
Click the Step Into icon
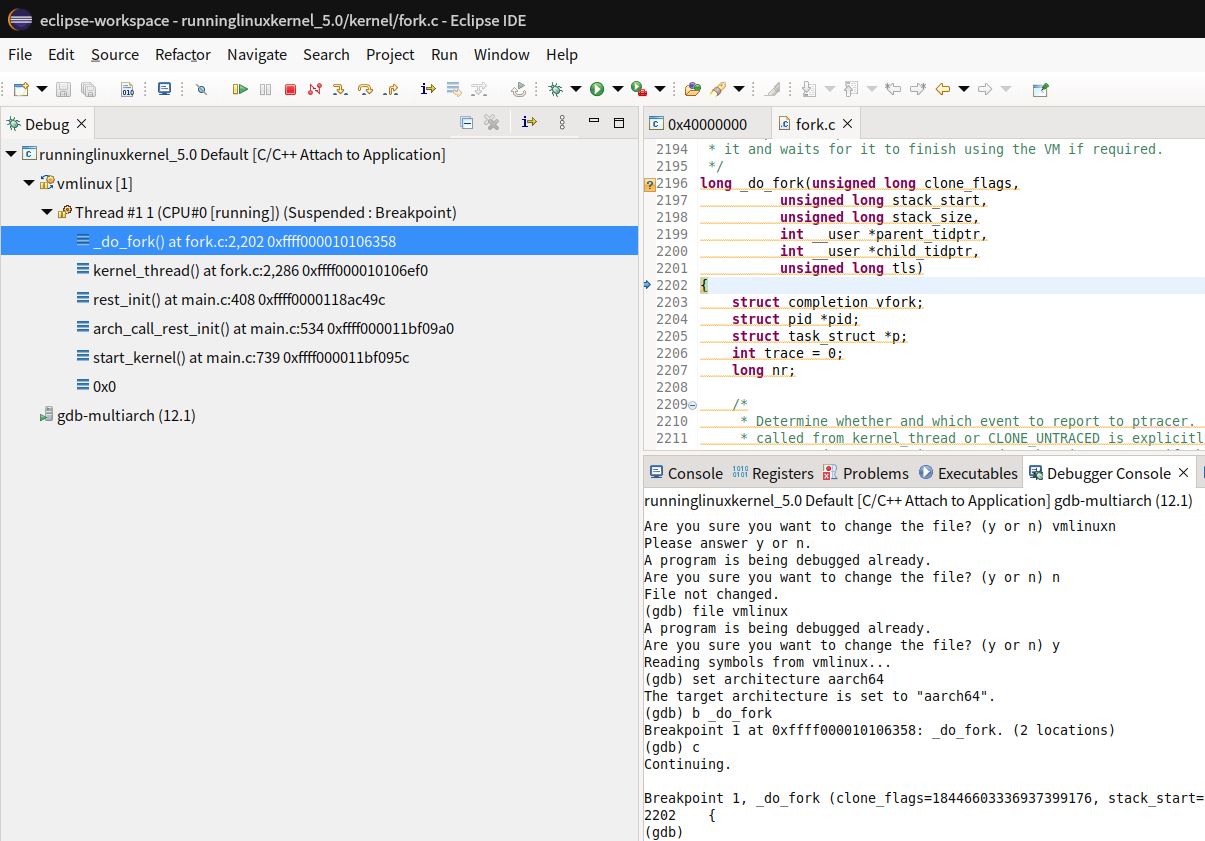[340, 89]
